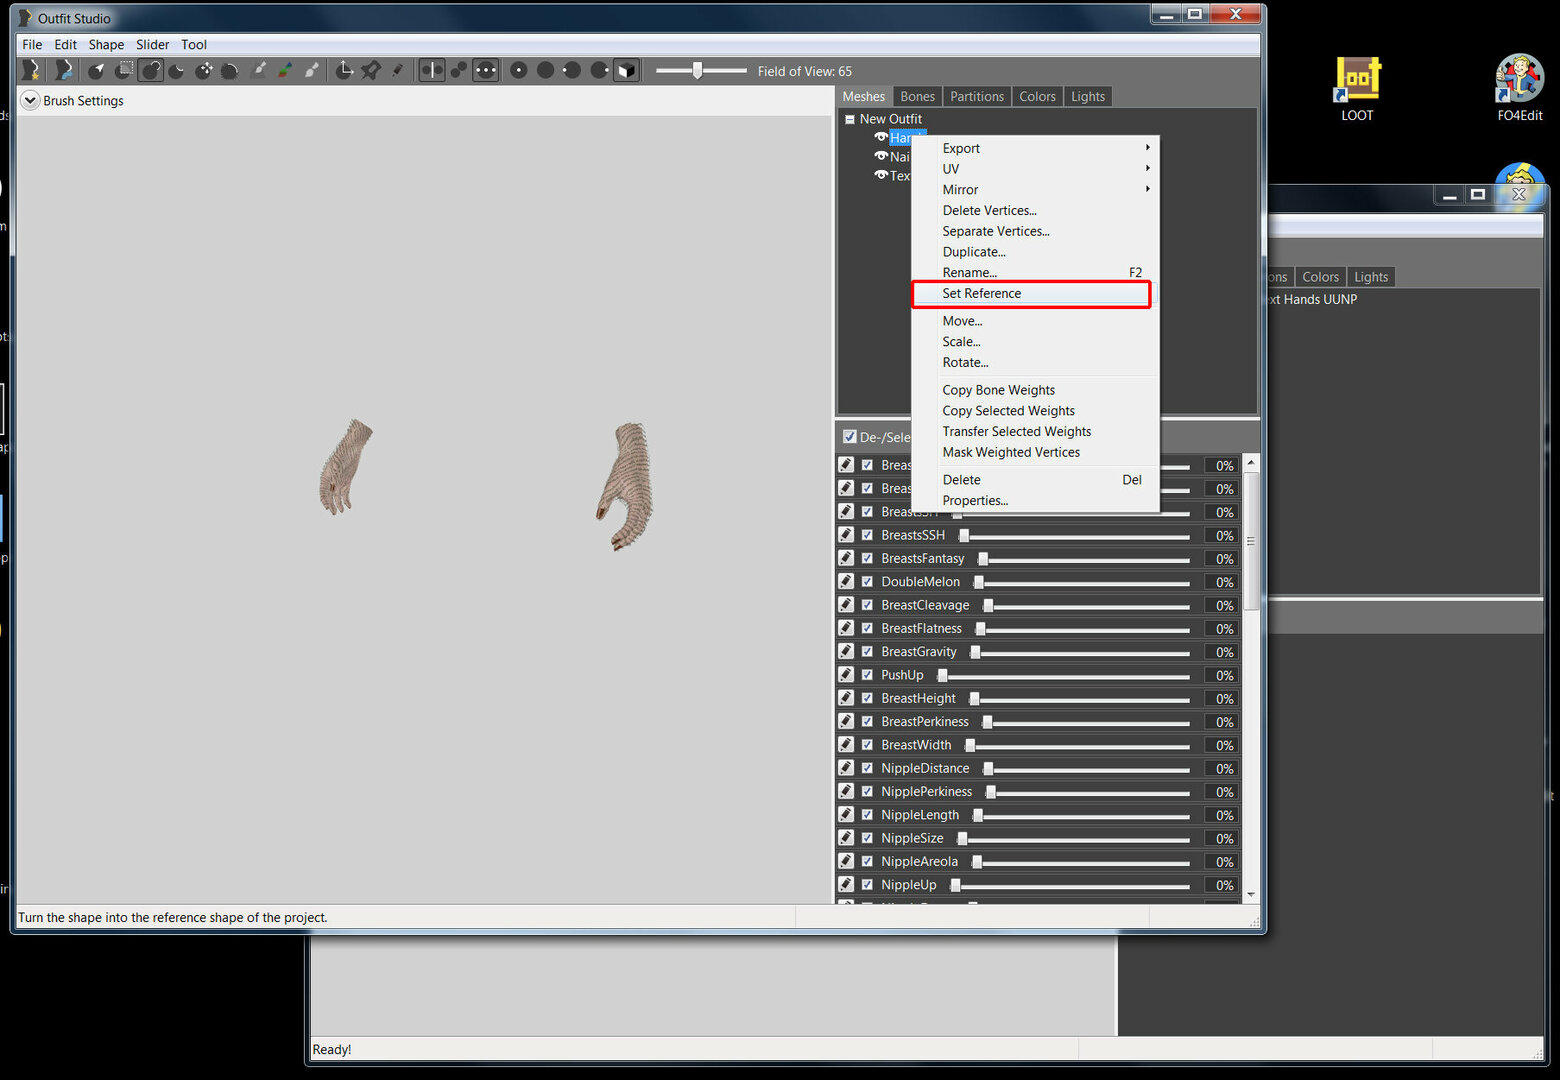Open the Export submenu arrow
1560x1080 pixels.
(1148, 148)
